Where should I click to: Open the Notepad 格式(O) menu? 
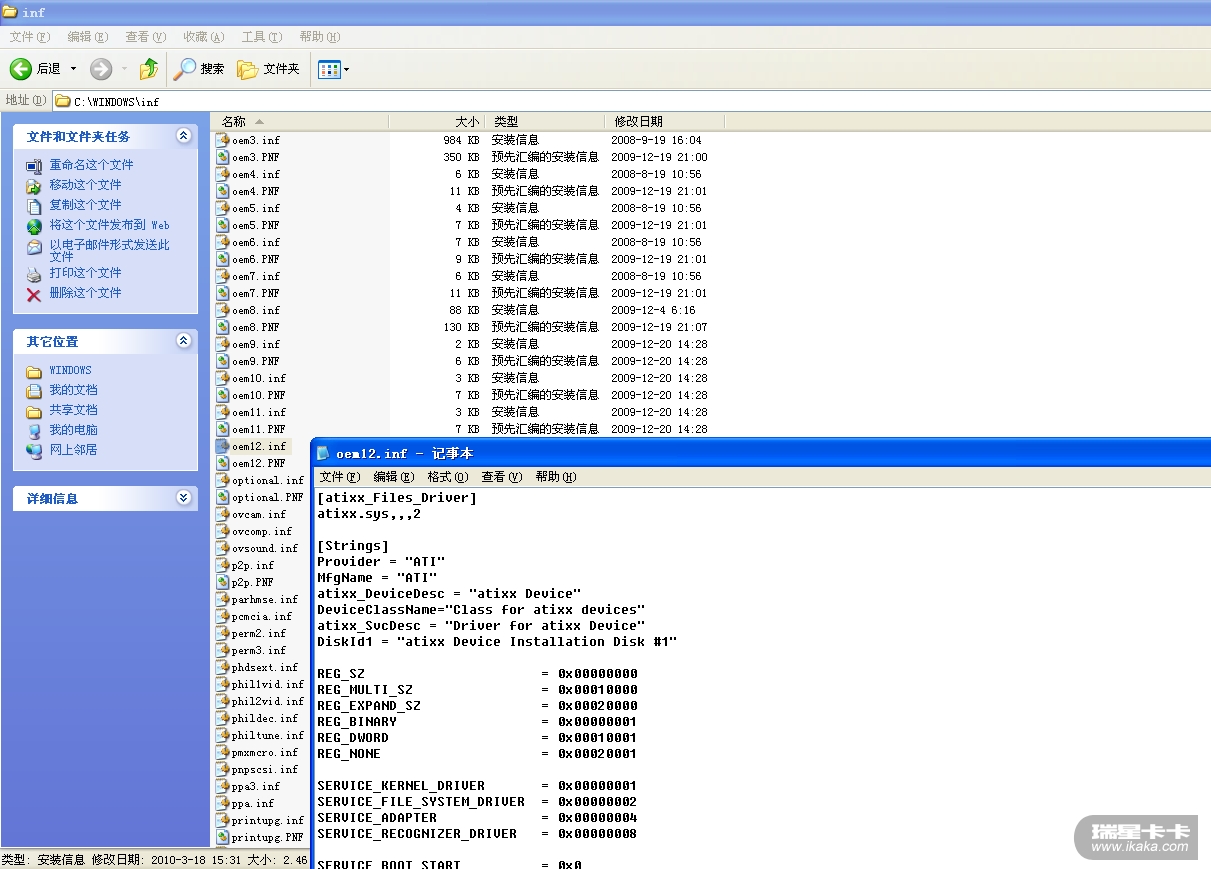click(x=446, y=477)
